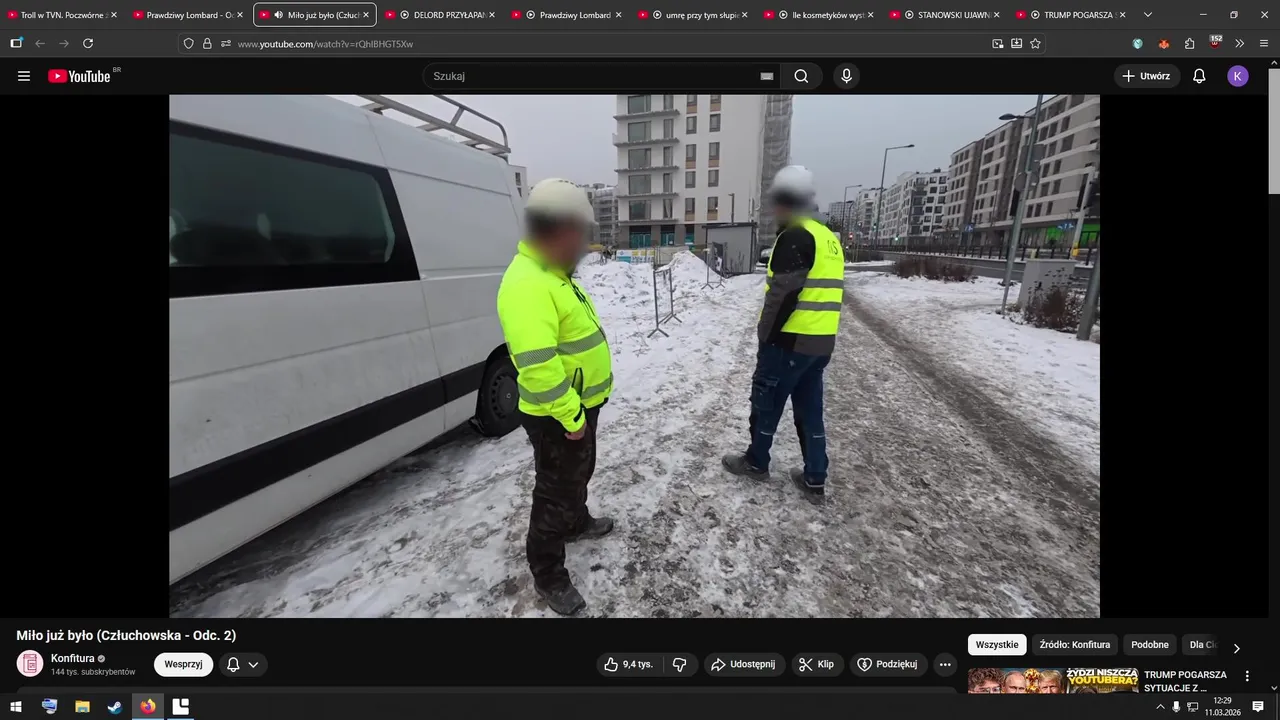This screenshot has width=1280, height=720.
Task: Open Konfitura channel avatar
Action: 30,663
